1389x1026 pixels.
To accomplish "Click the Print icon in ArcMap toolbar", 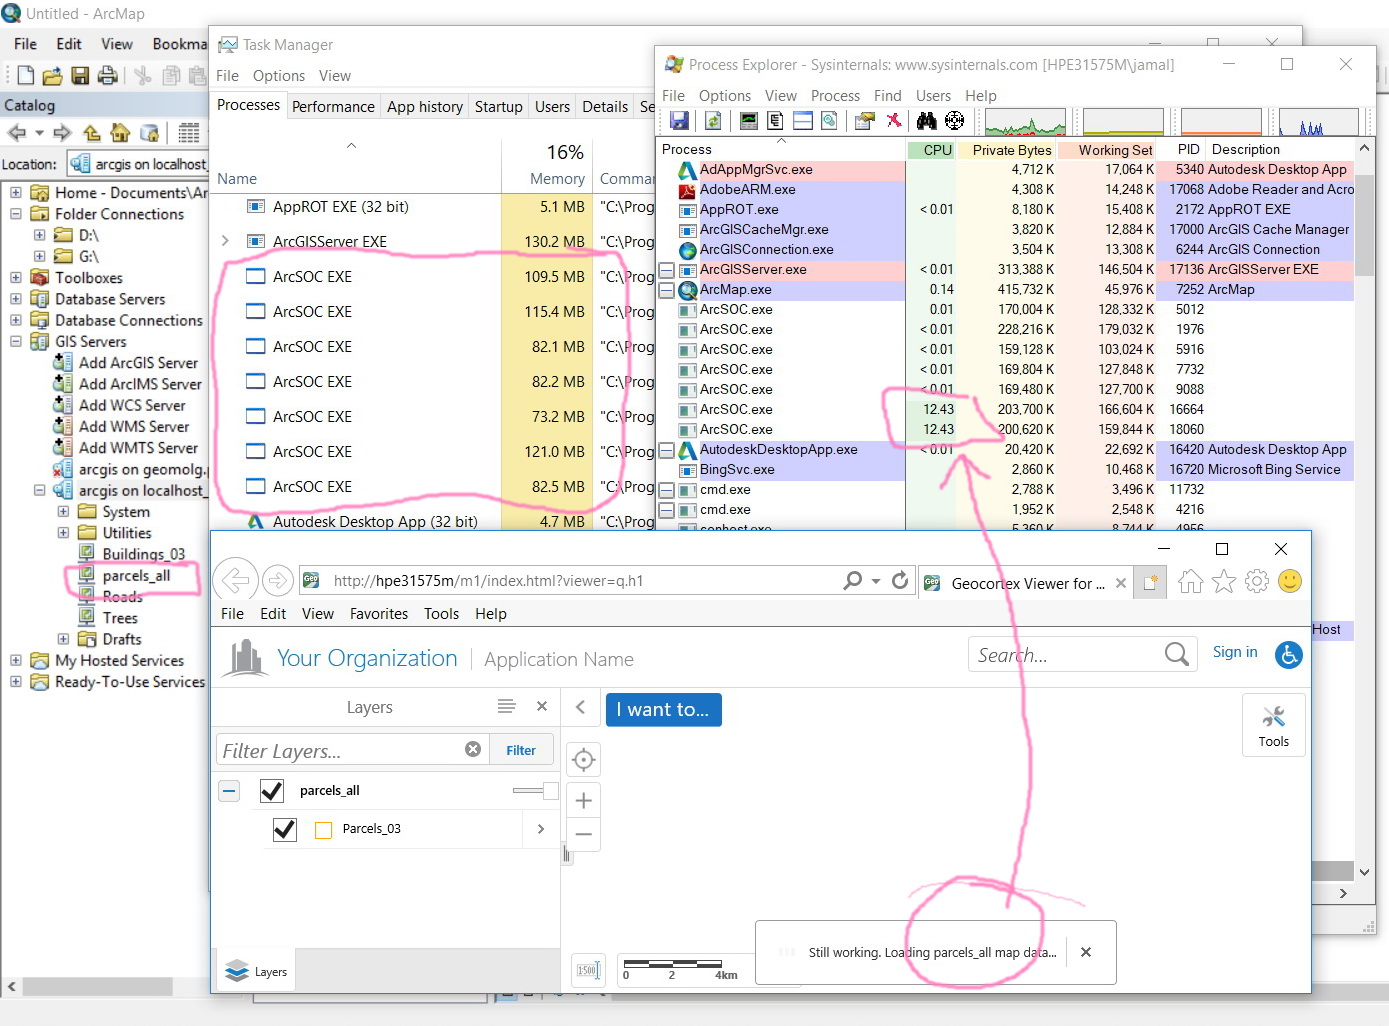I will click(108, 75).
